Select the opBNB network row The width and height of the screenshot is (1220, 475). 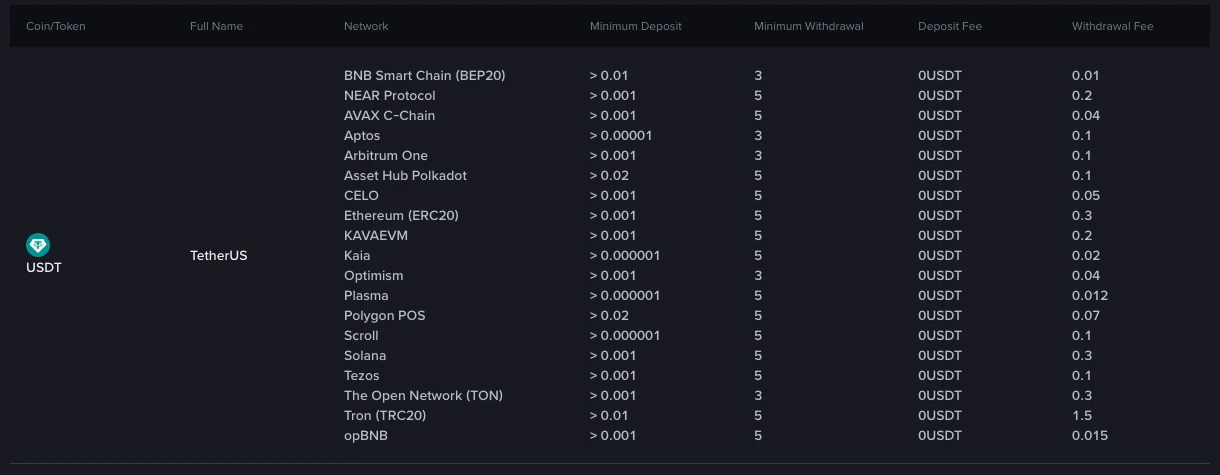(x=365, y=436)
